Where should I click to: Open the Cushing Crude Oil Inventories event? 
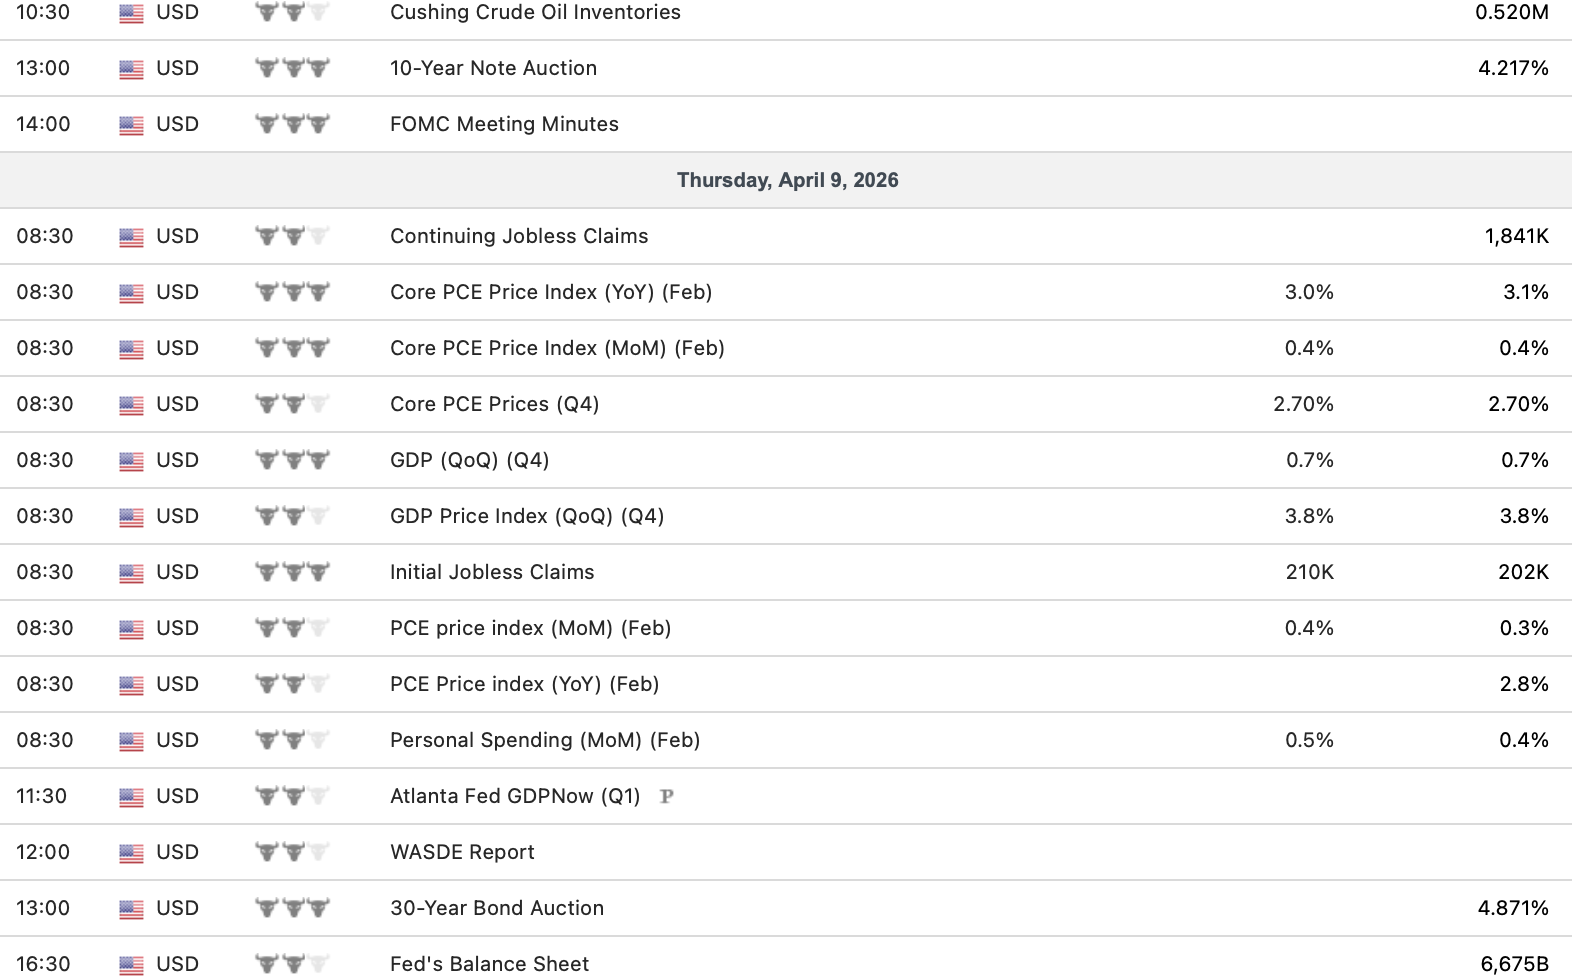click(535, 12)
